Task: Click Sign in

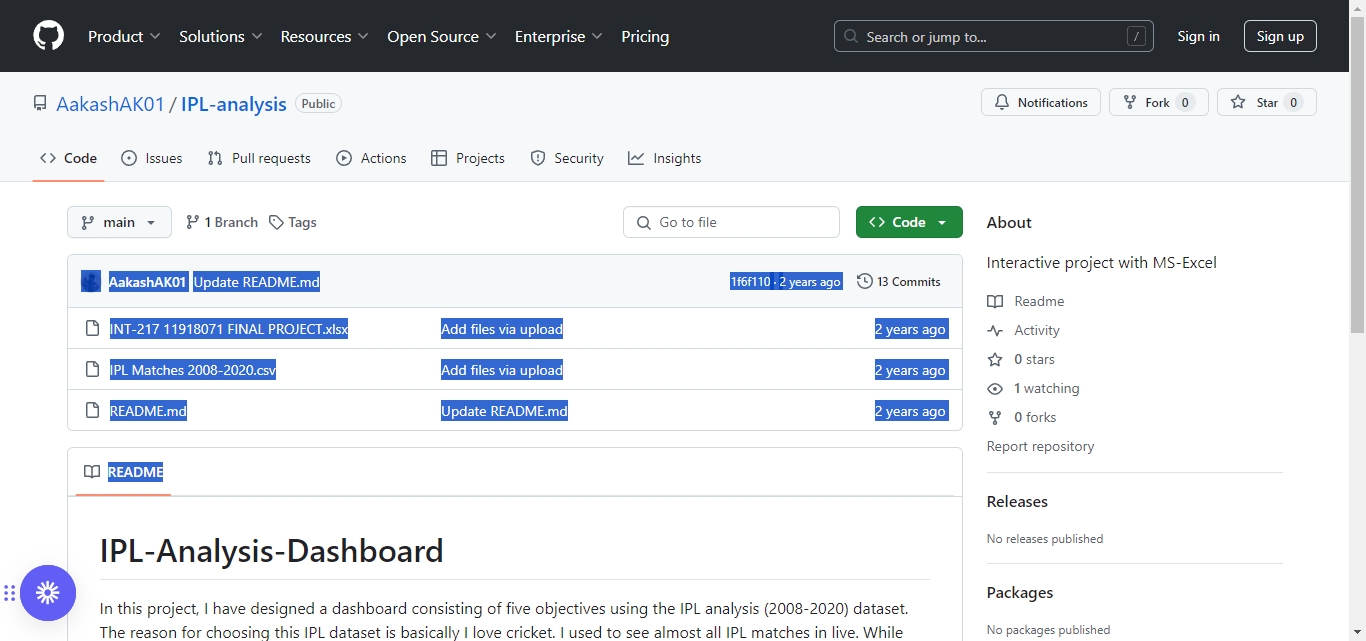Action: (1198, 36)
